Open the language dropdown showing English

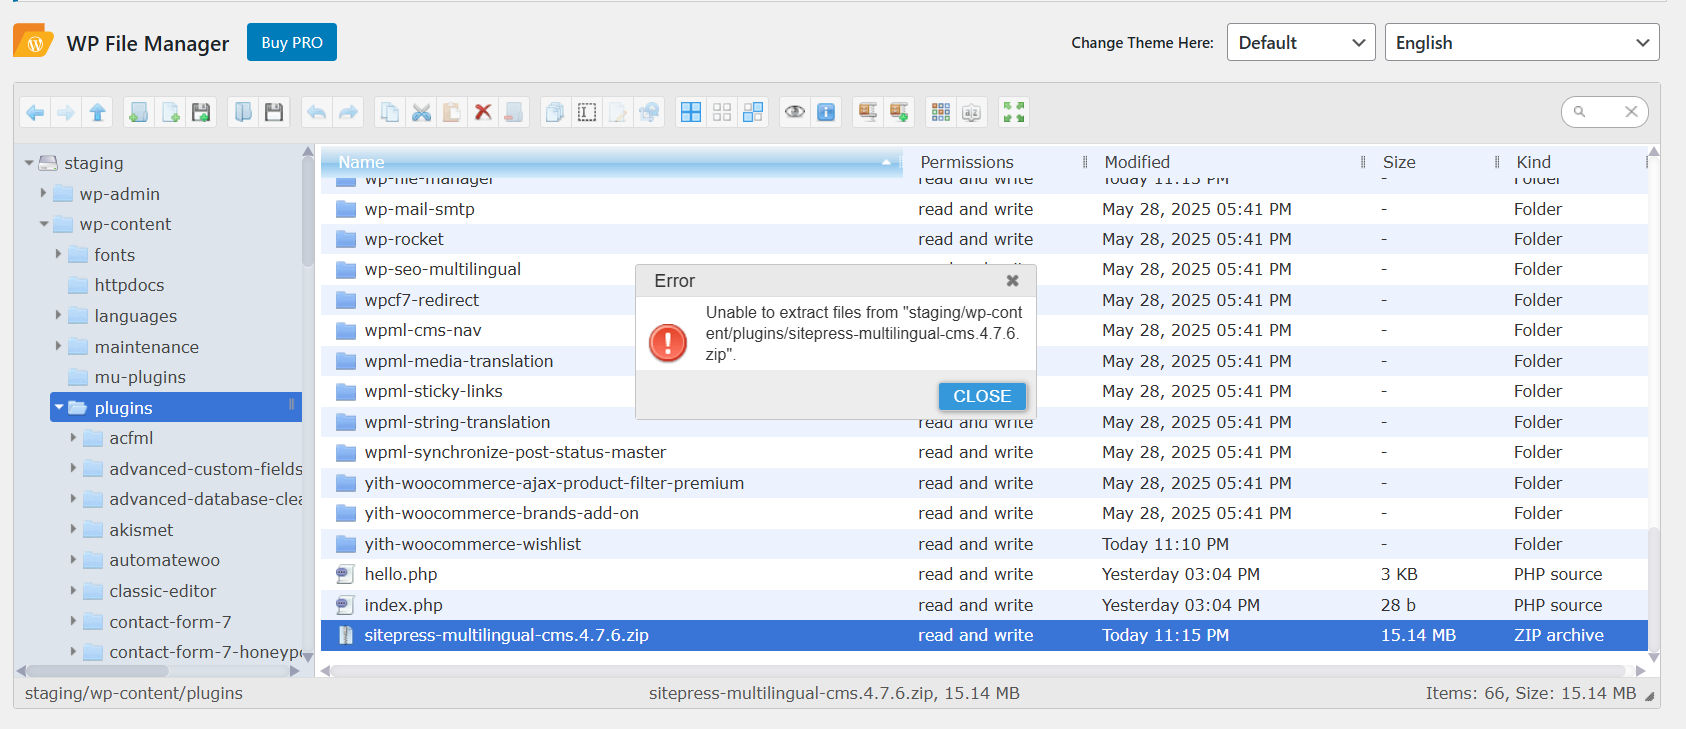(x=1522, y=42)
